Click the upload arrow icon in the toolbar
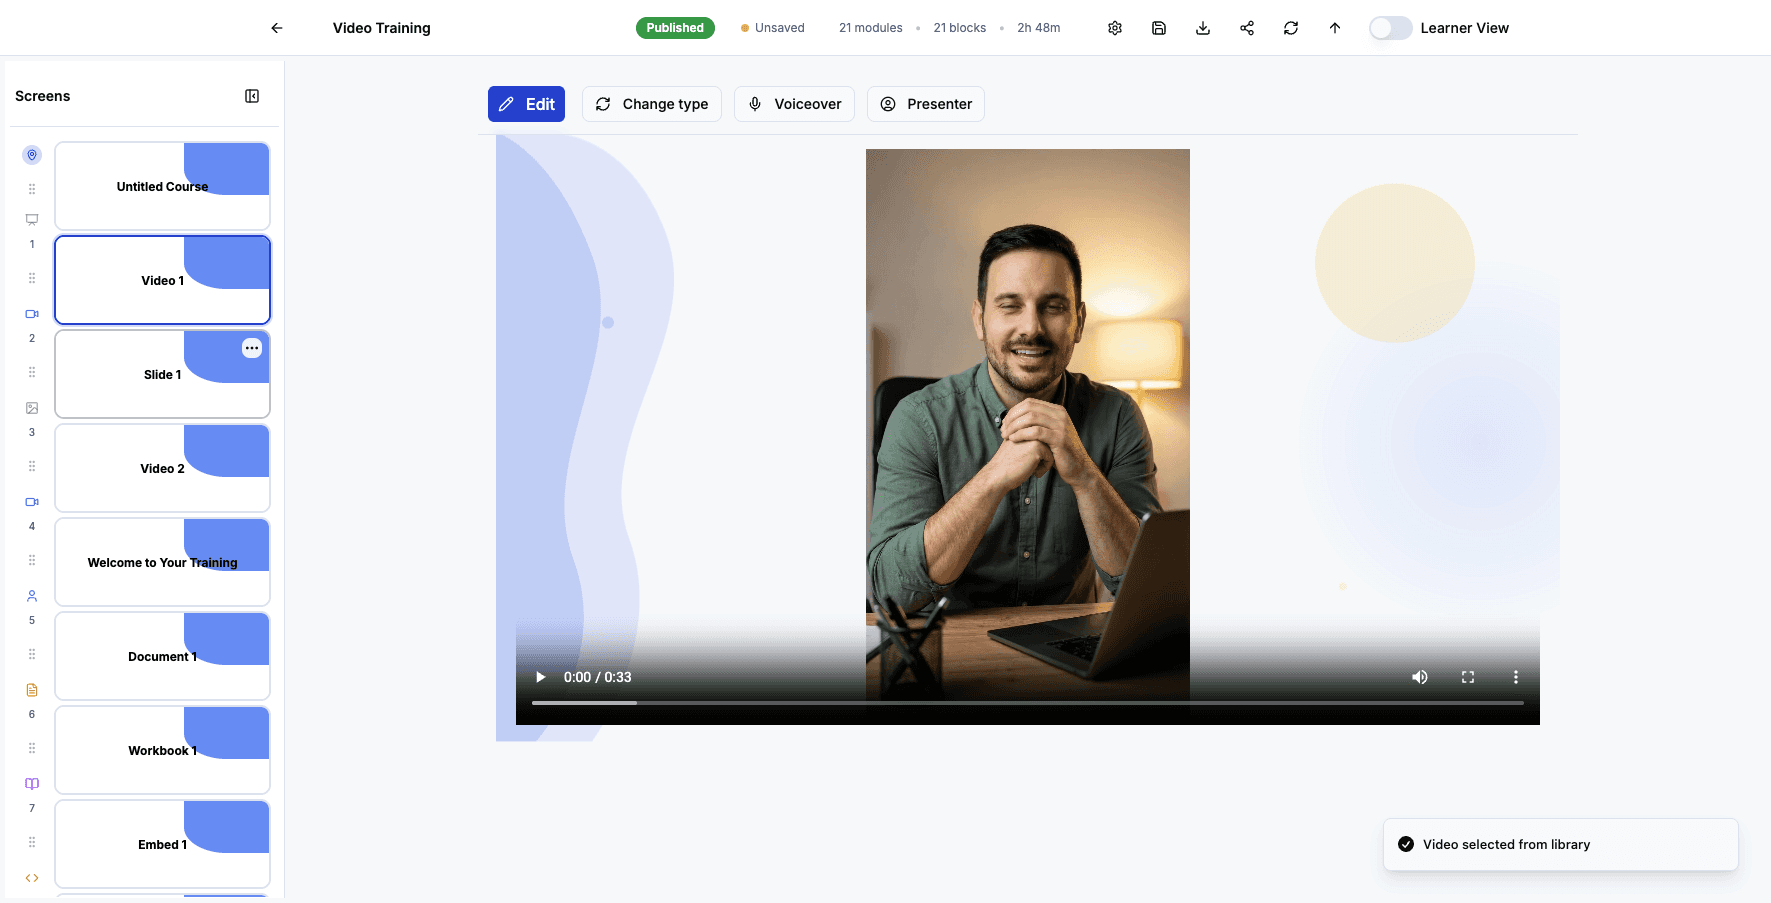The width and height of the screenshot is (1771, 903). pos(1334,27)
